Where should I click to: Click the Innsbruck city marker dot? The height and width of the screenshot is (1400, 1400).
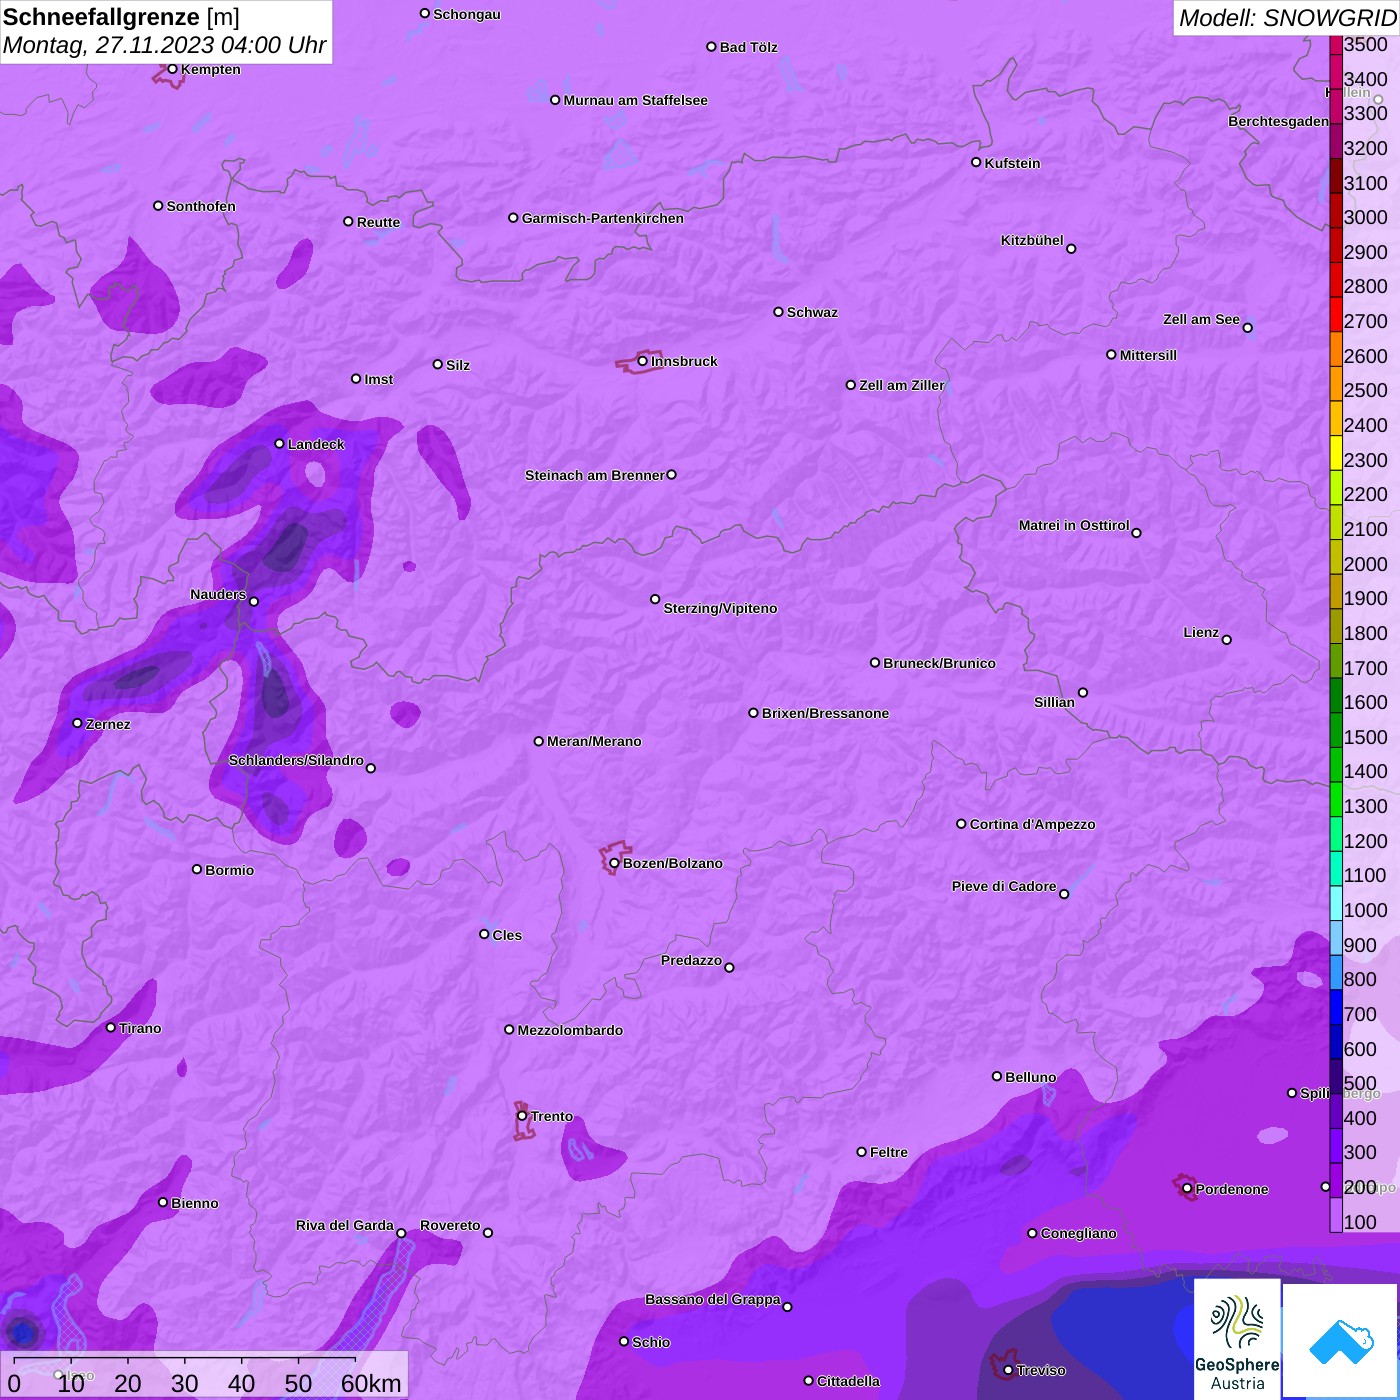643,361
